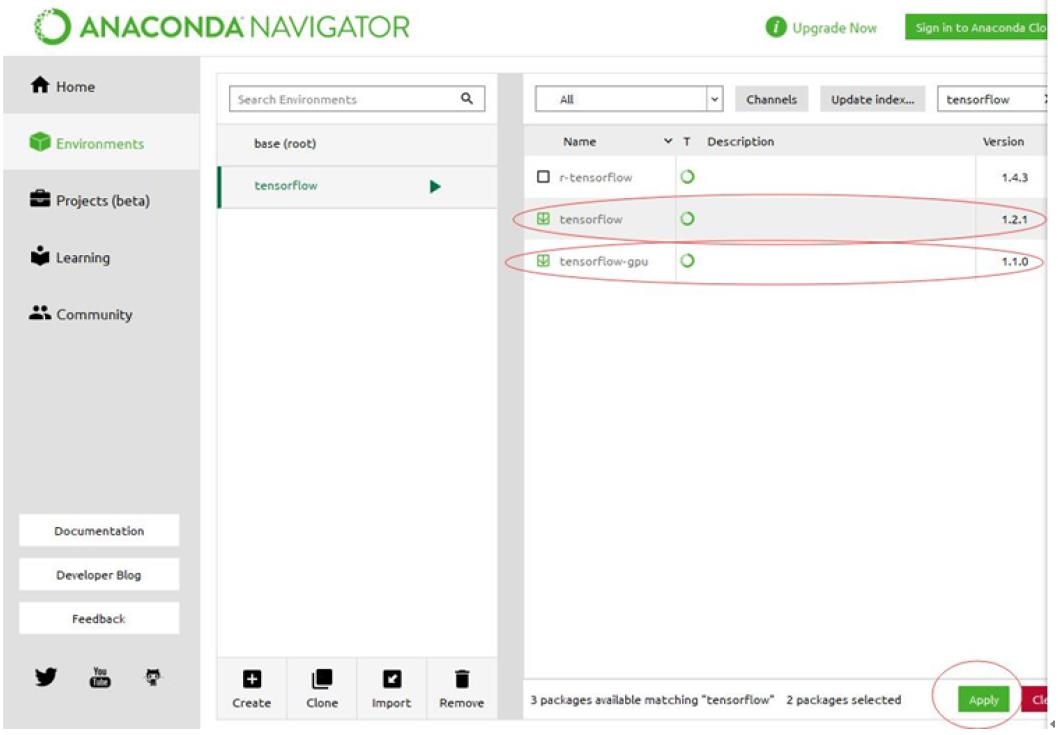Click the Version column header

coord(1003,141)
